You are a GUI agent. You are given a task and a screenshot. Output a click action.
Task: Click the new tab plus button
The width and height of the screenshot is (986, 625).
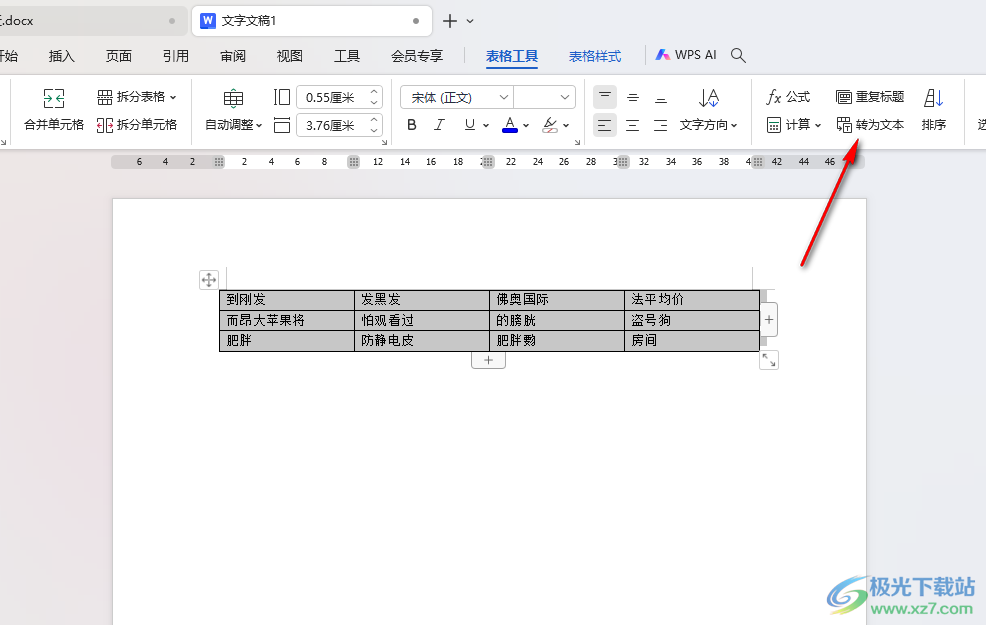click(x=450, y=21)
